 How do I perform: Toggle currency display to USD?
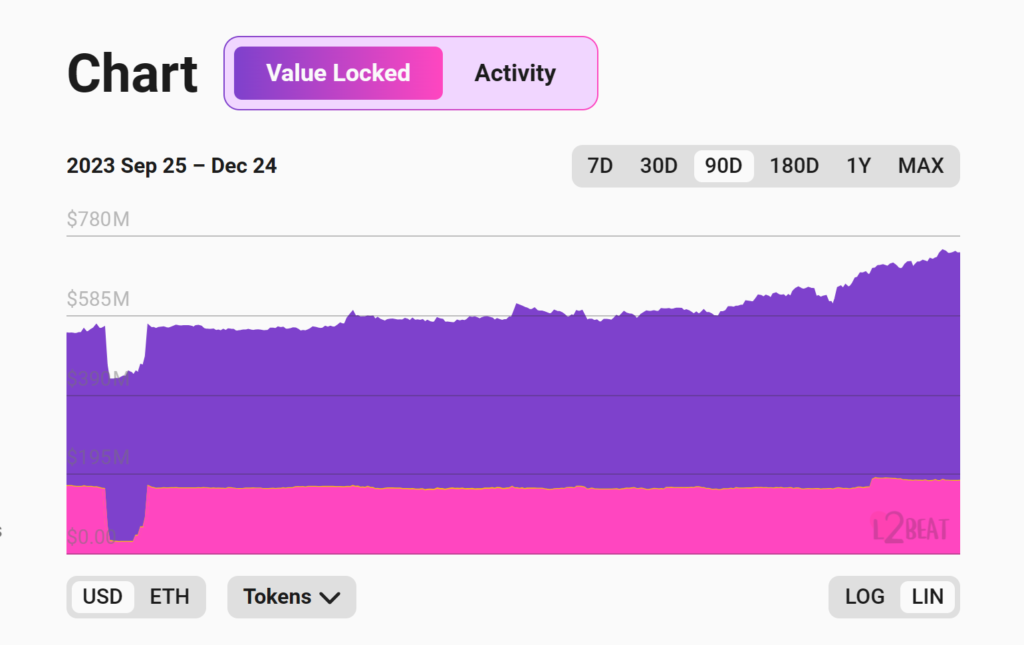click(102, 597)
